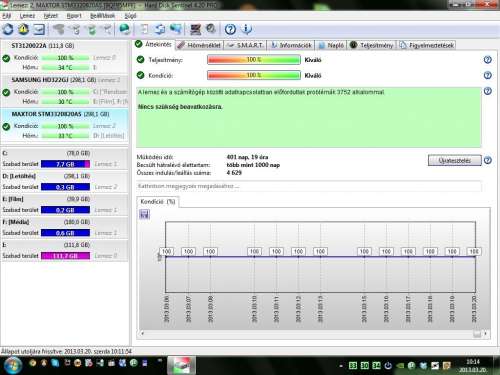
Task: Open the Windows Start orb
Action: coord(12,365)
